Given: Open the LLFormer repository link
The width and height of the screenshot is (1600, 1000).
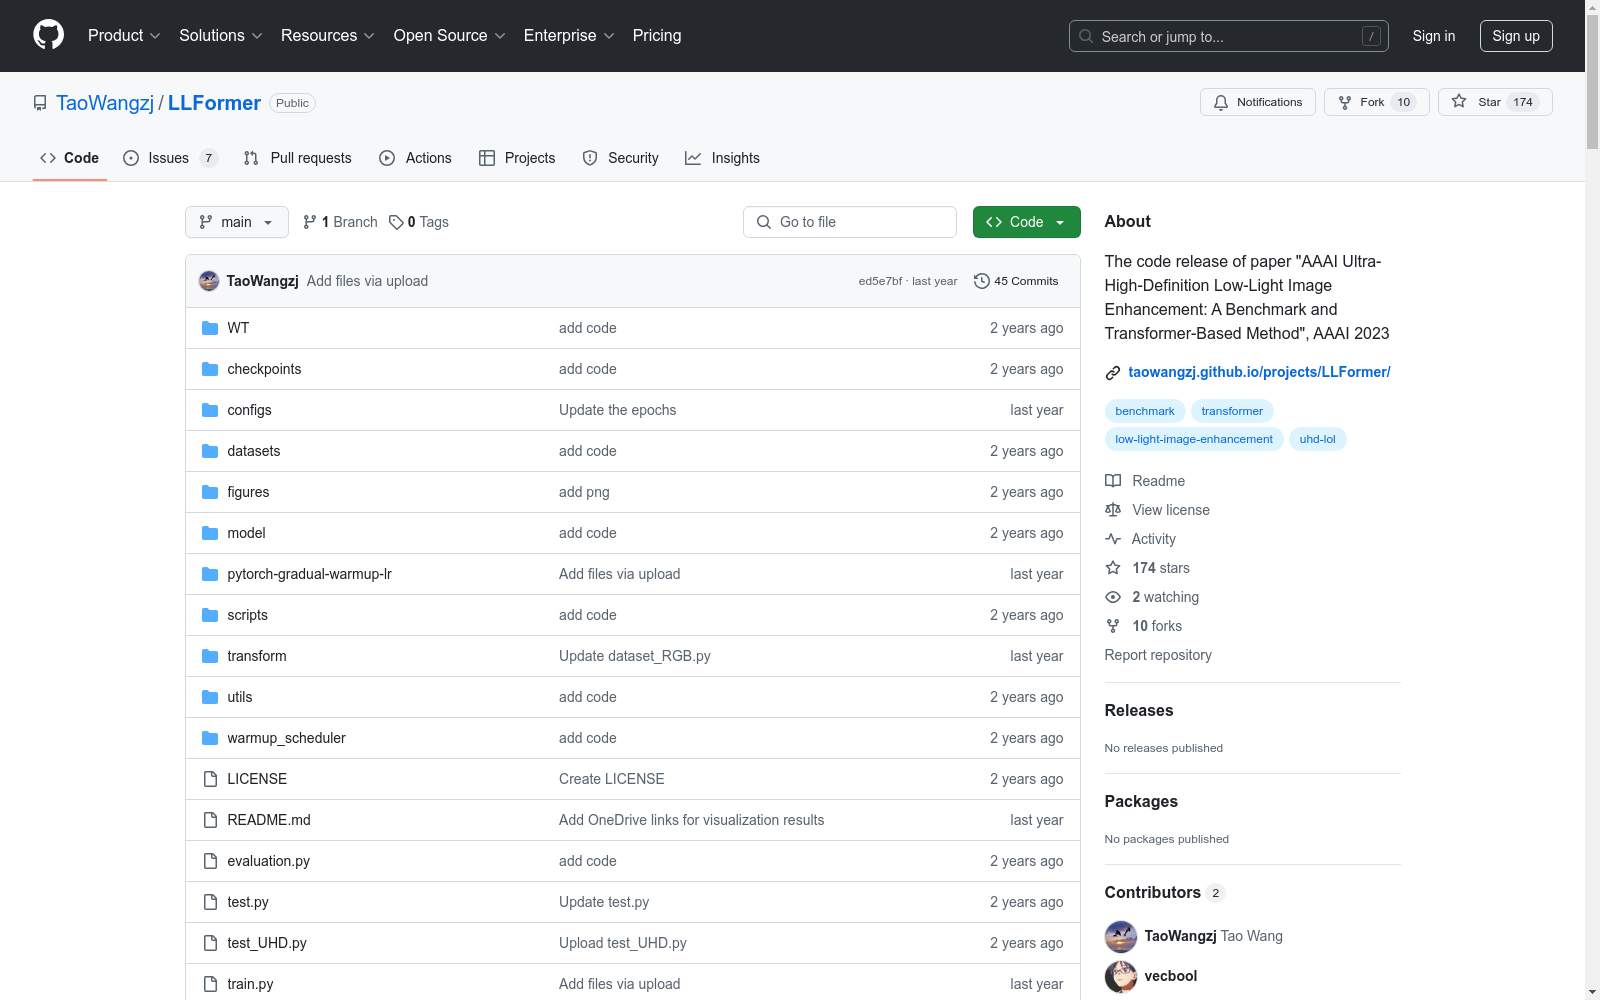Looking at the screenshot, I should 214,103.
